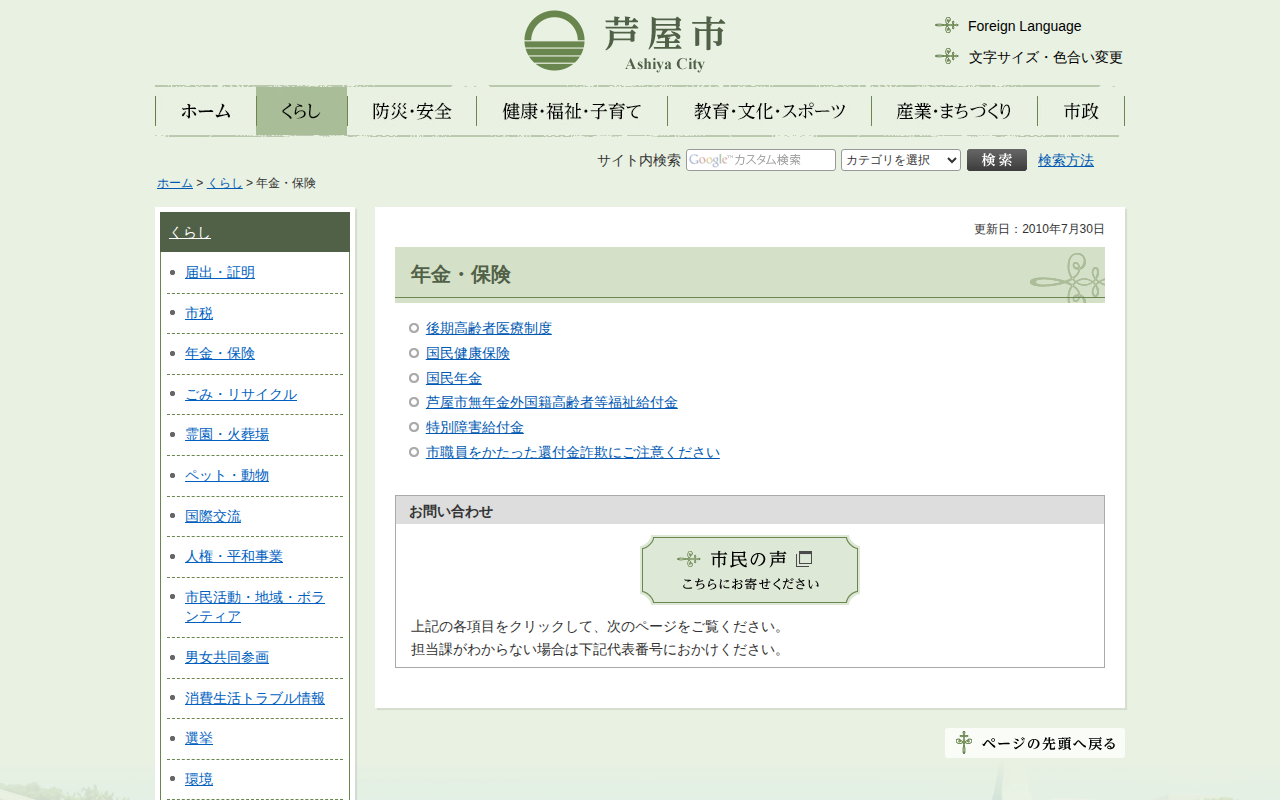Viewport: 1280px width, 800px height.
Task: Open text size and color settings
Action: click(1044, 57)
